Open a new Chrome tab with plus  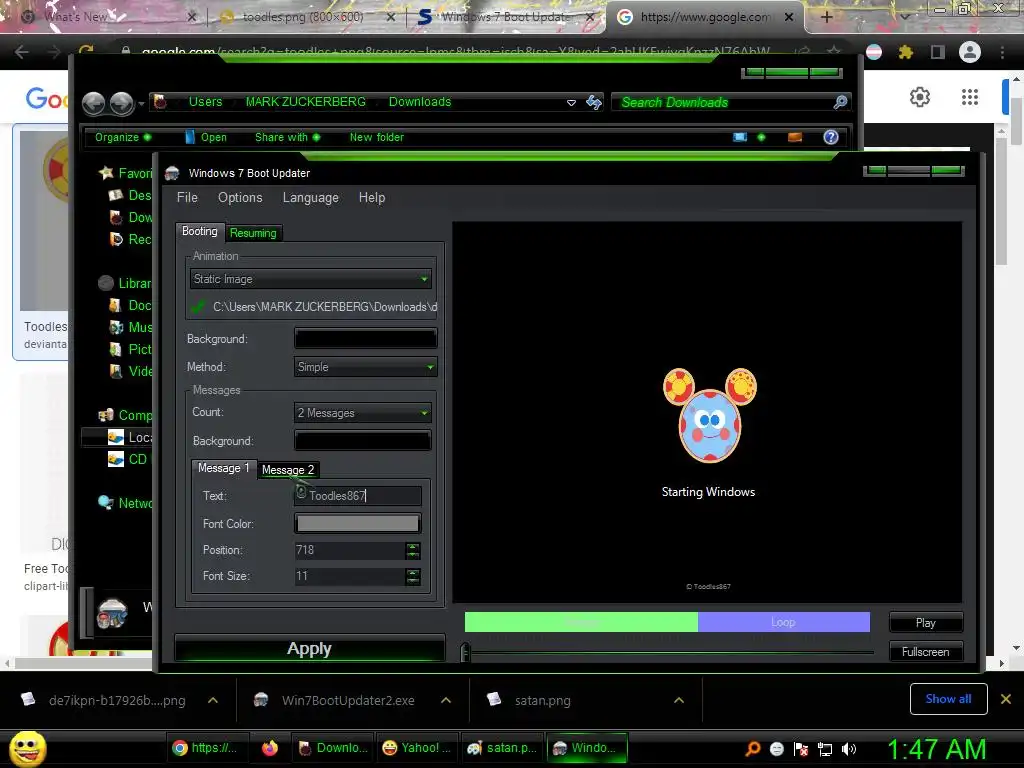click(x=826, y=17)
